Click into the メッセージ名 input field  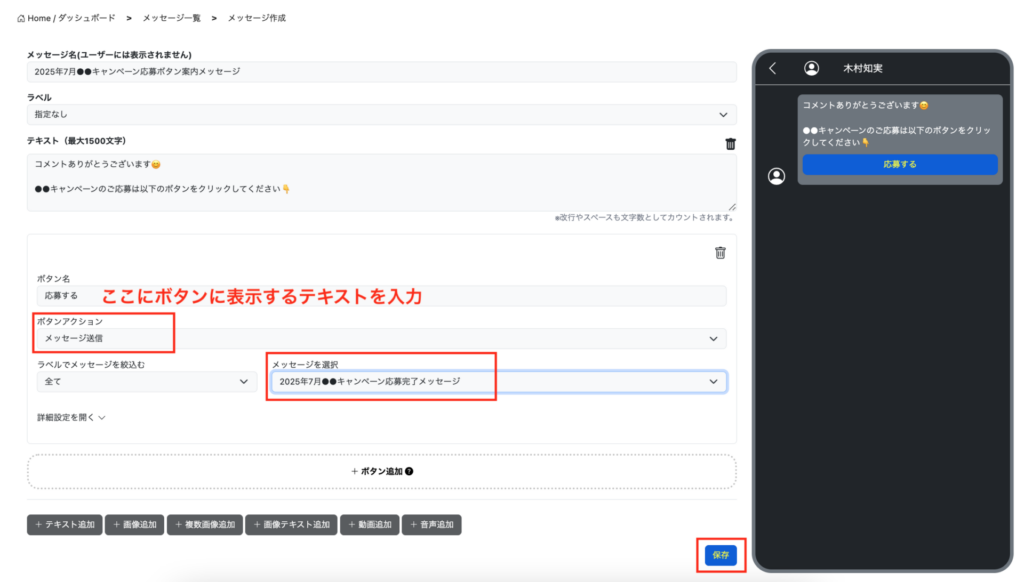[381, 72]
